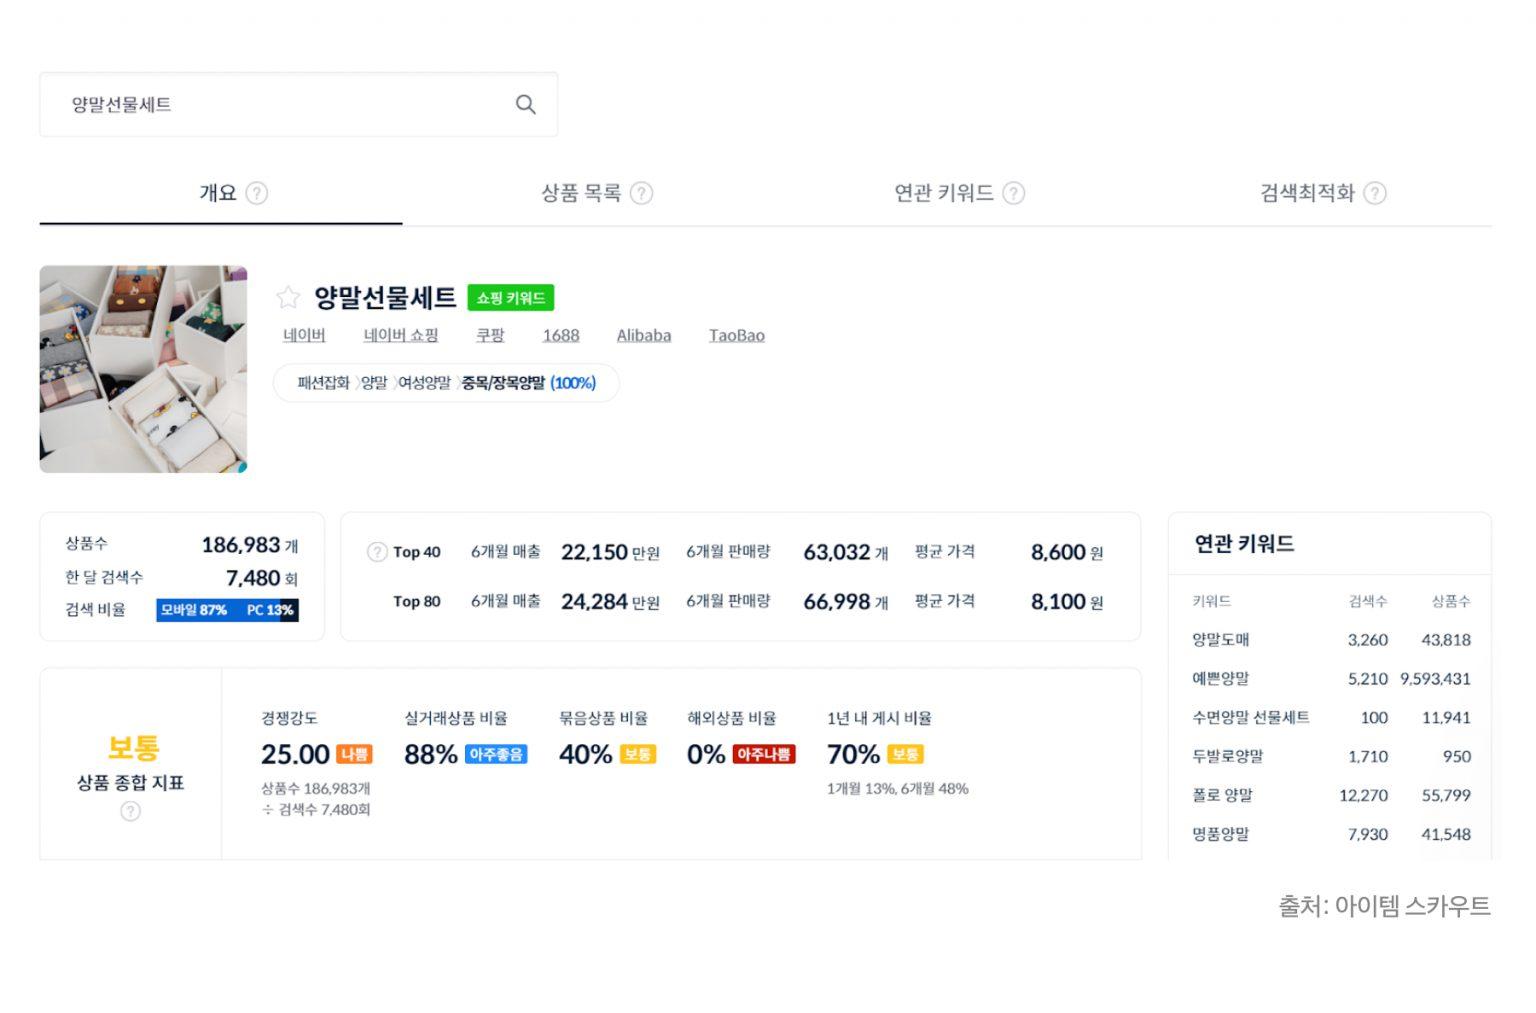
Task: Open the 검색최적화 tab
Action: coord(1306,193)
